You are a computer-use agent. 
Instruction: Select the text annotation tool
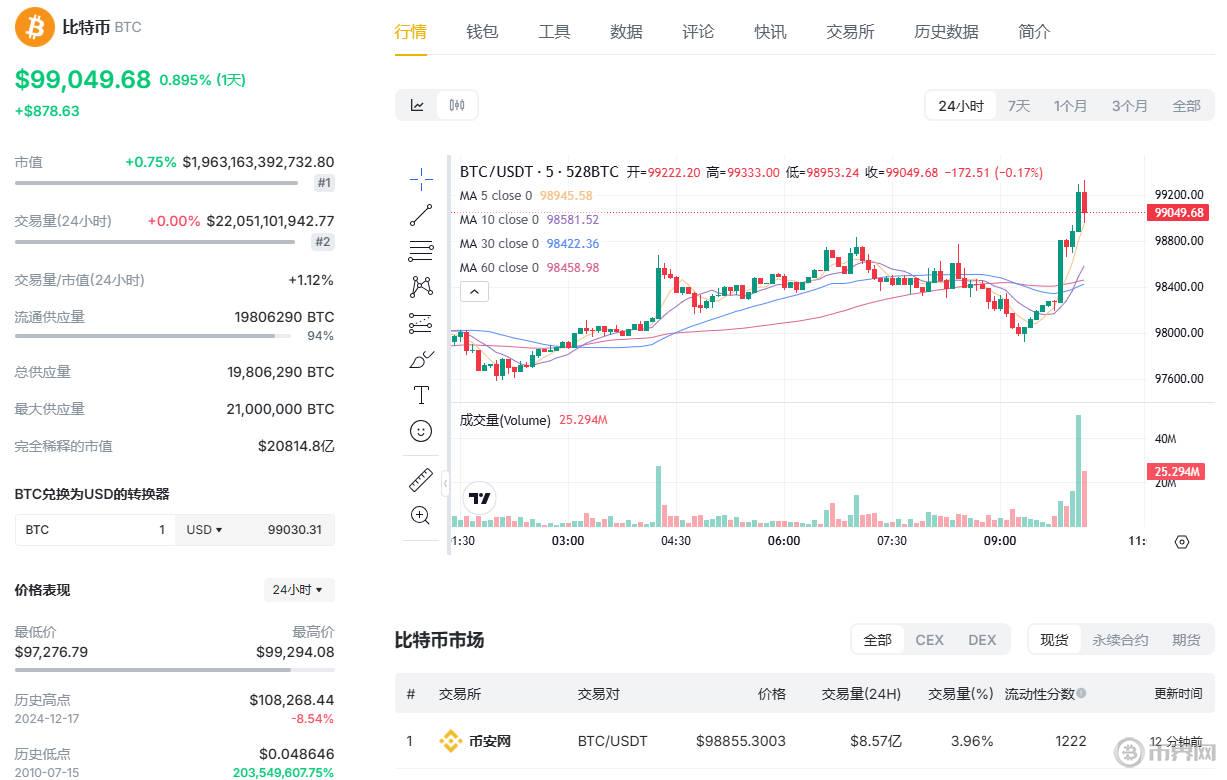point(421,395)
